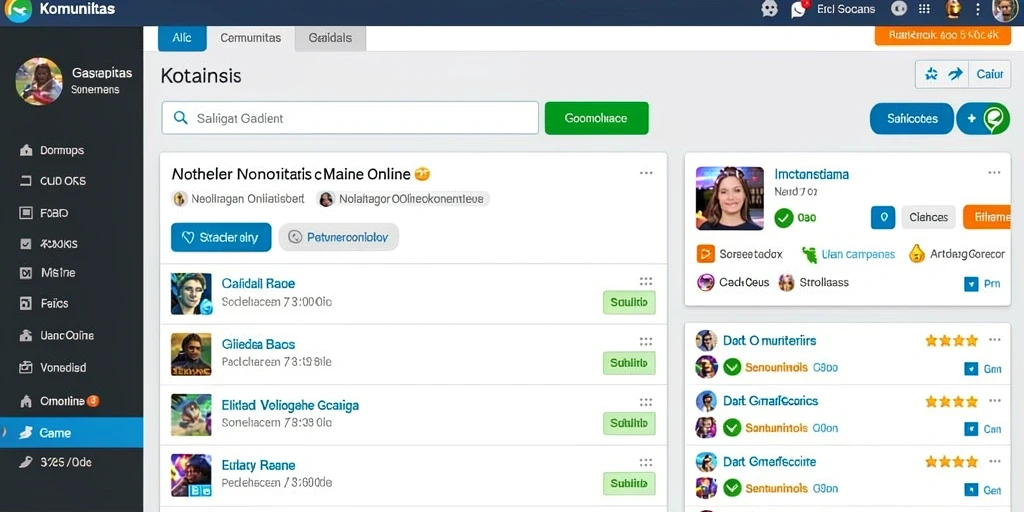Image resolution: width=1024 pixels, height=512 pixels.
Task: Click the blue location pin icon button
Action: (x=883, y=217)
